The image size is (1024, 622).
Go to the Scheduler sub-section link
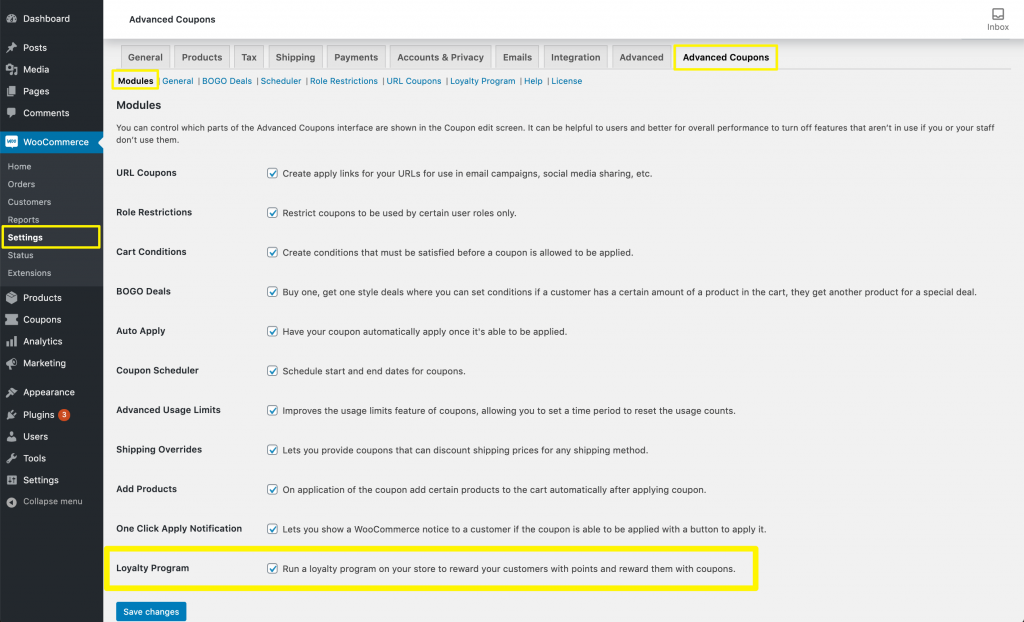(281, 81)
